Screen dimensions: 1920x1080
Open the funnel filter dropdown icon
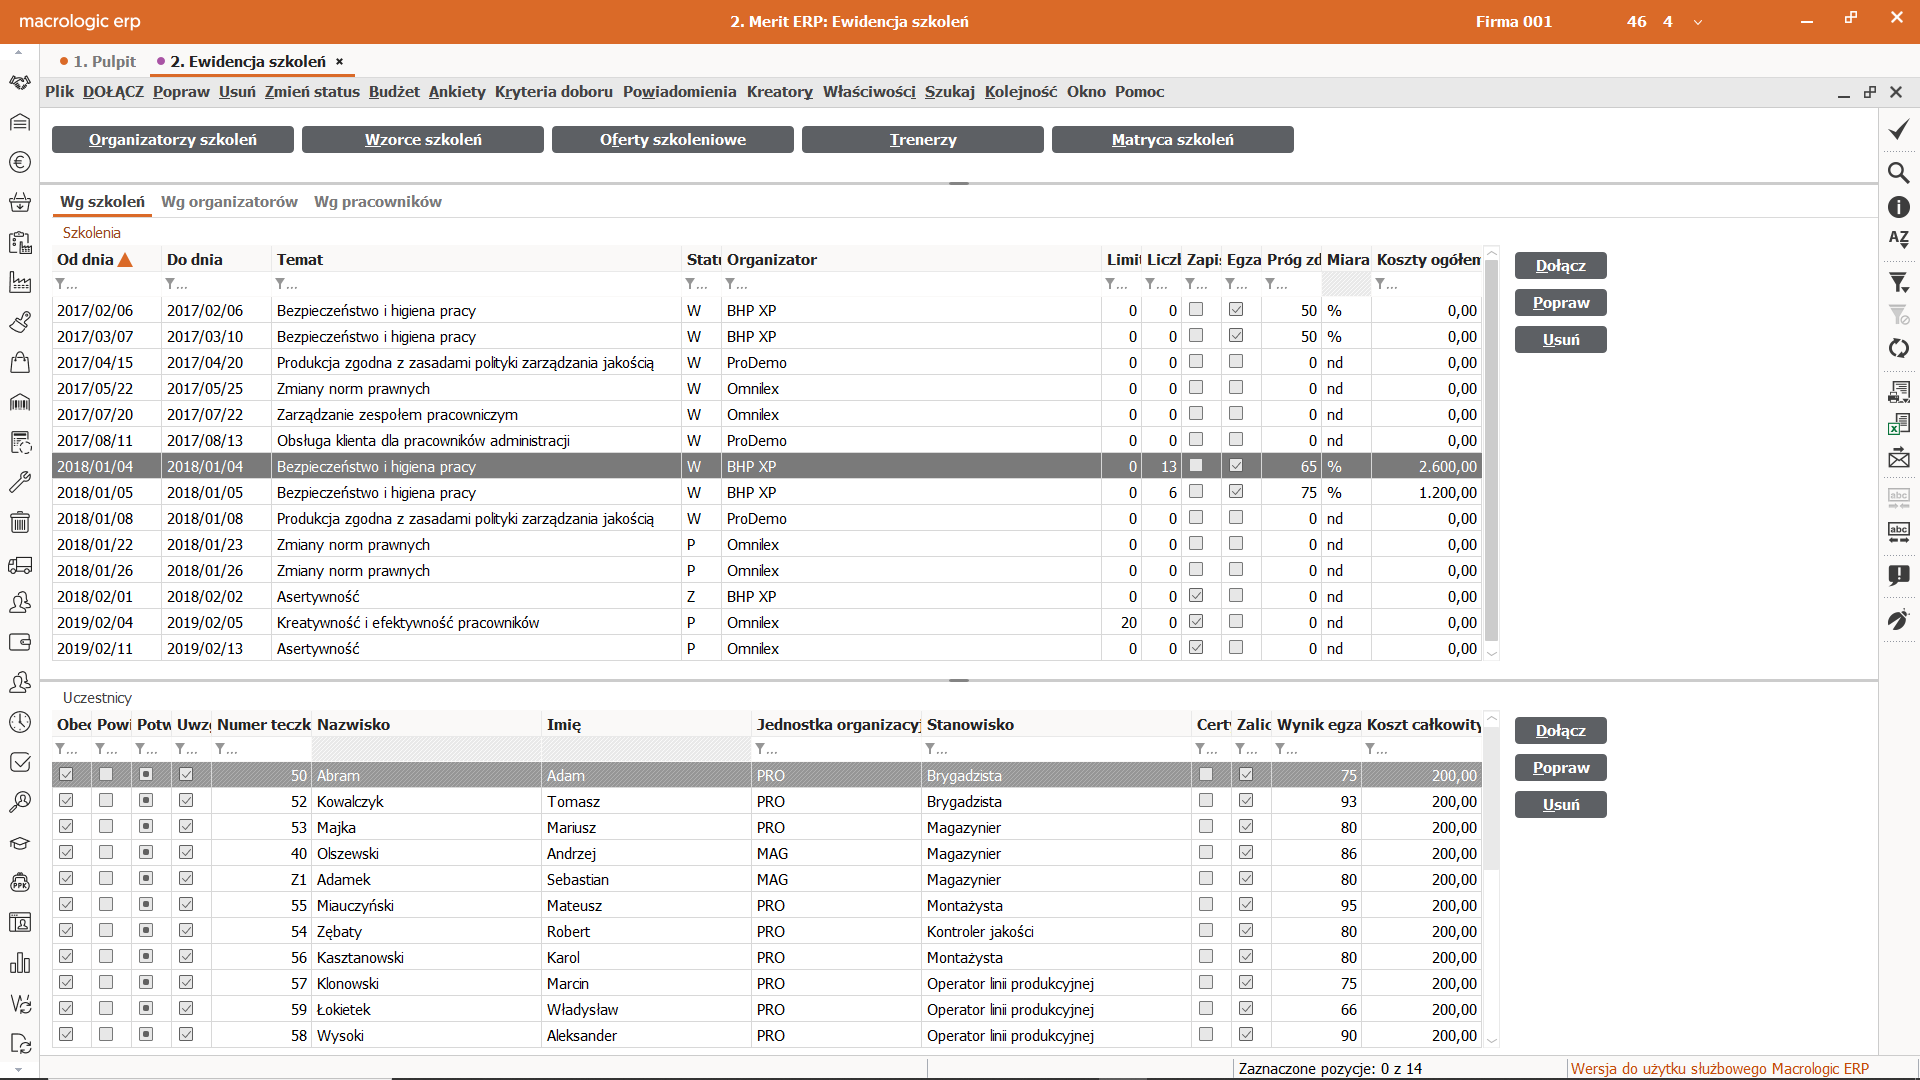[1898, 283]
